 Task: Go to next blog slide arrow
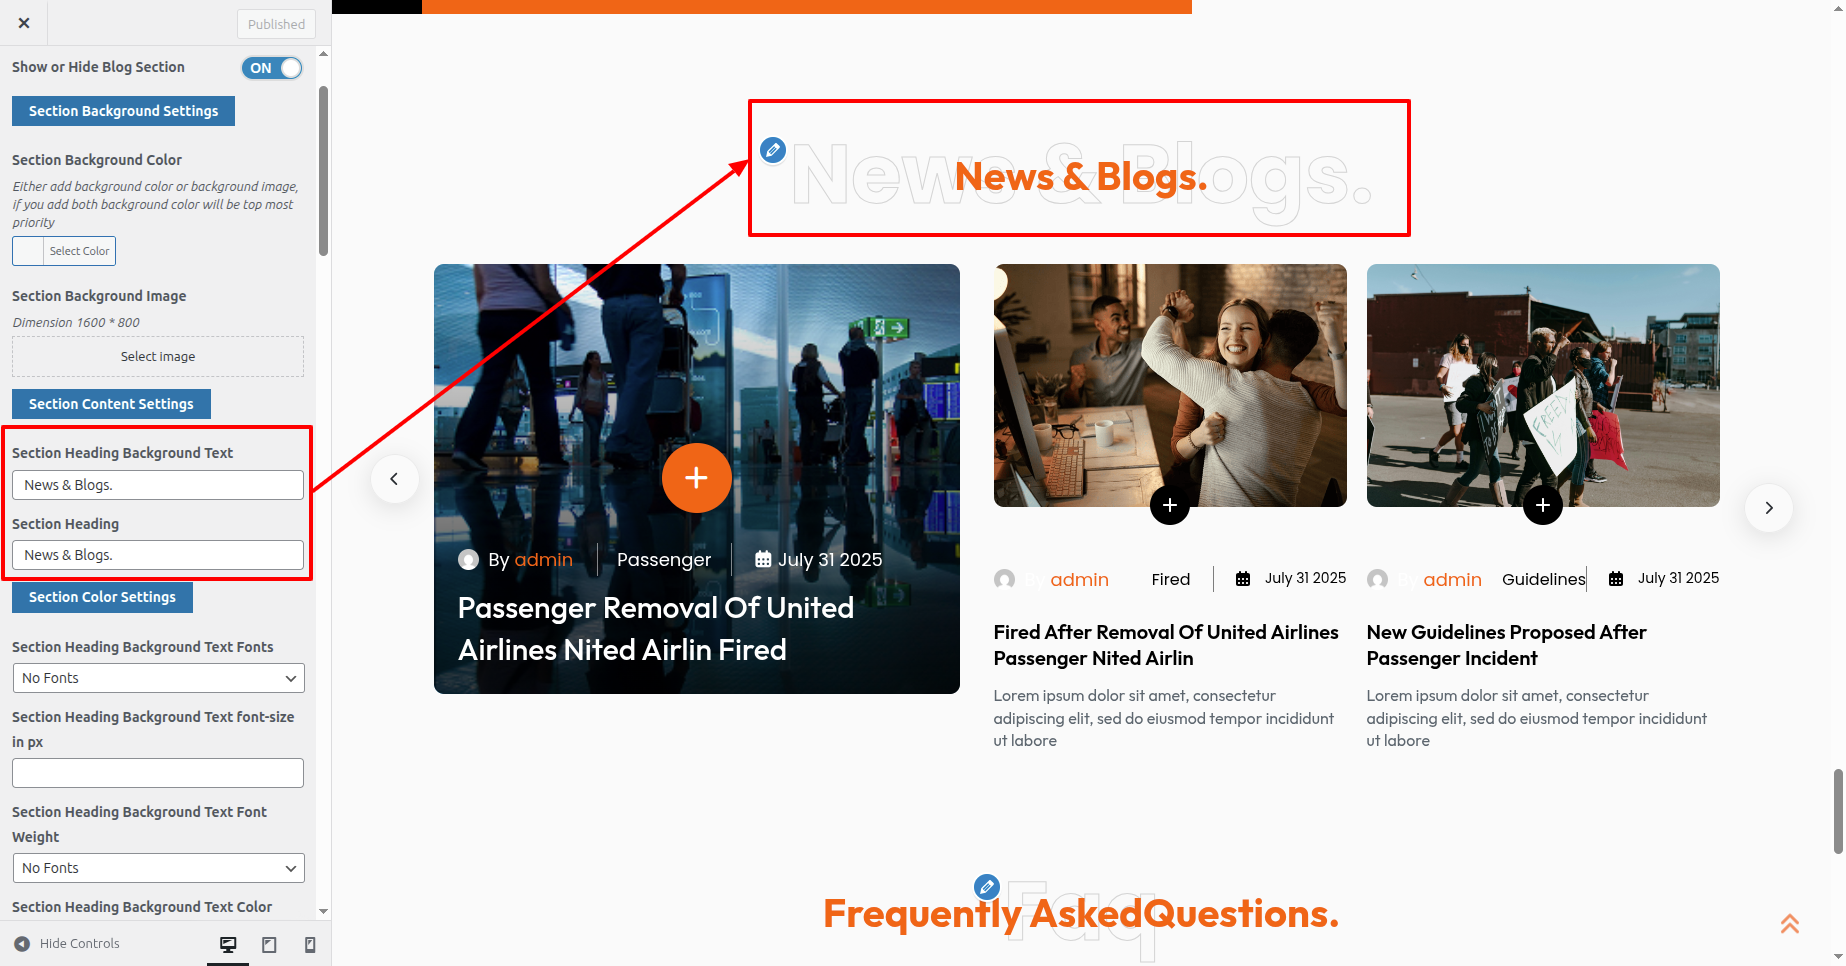1769,508
